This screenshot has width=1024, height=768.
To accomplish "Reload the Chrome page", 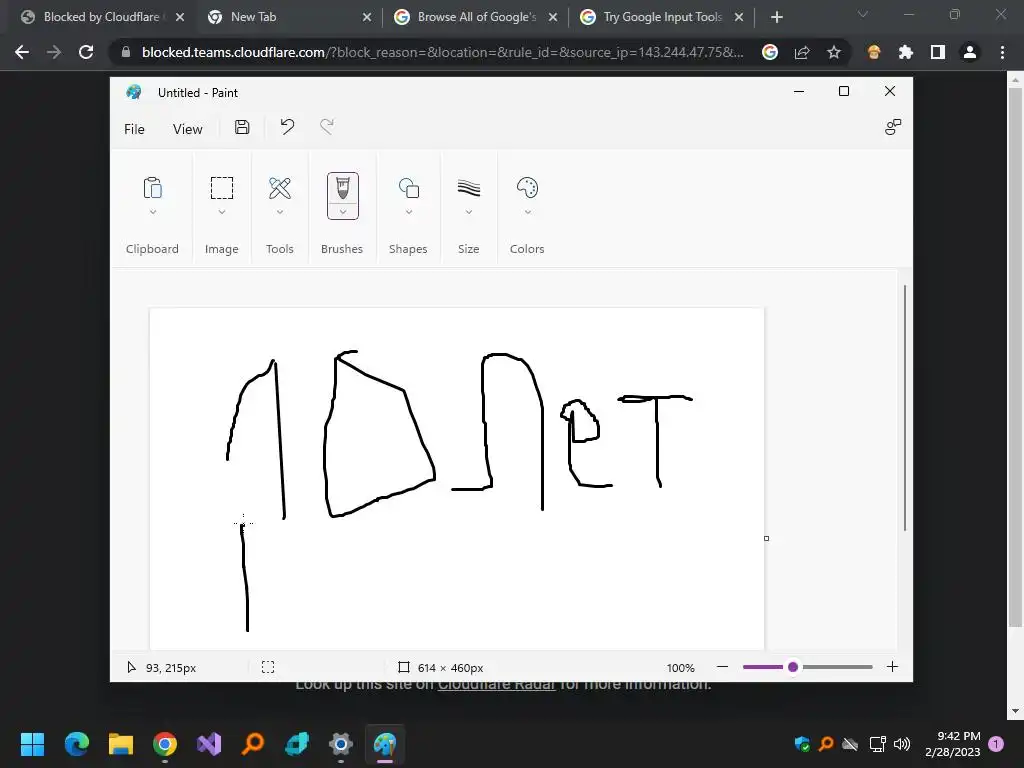I will point(86,52).
